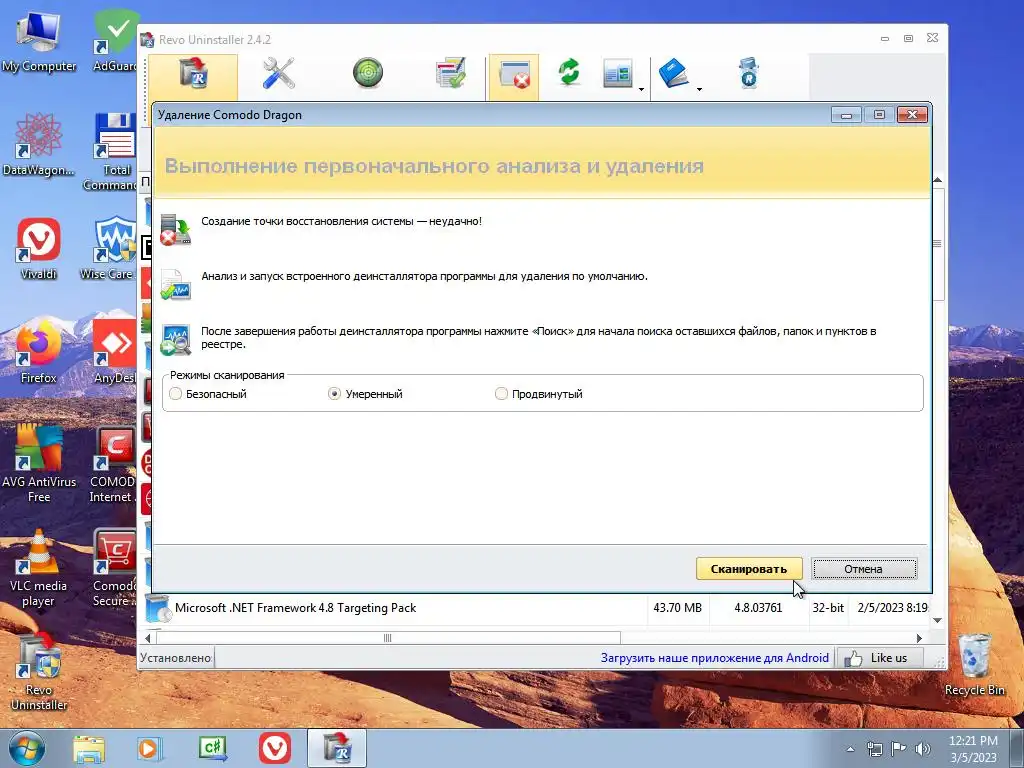
Task: Click the 4.8.03761 version cell
Action: coord(758,608)
